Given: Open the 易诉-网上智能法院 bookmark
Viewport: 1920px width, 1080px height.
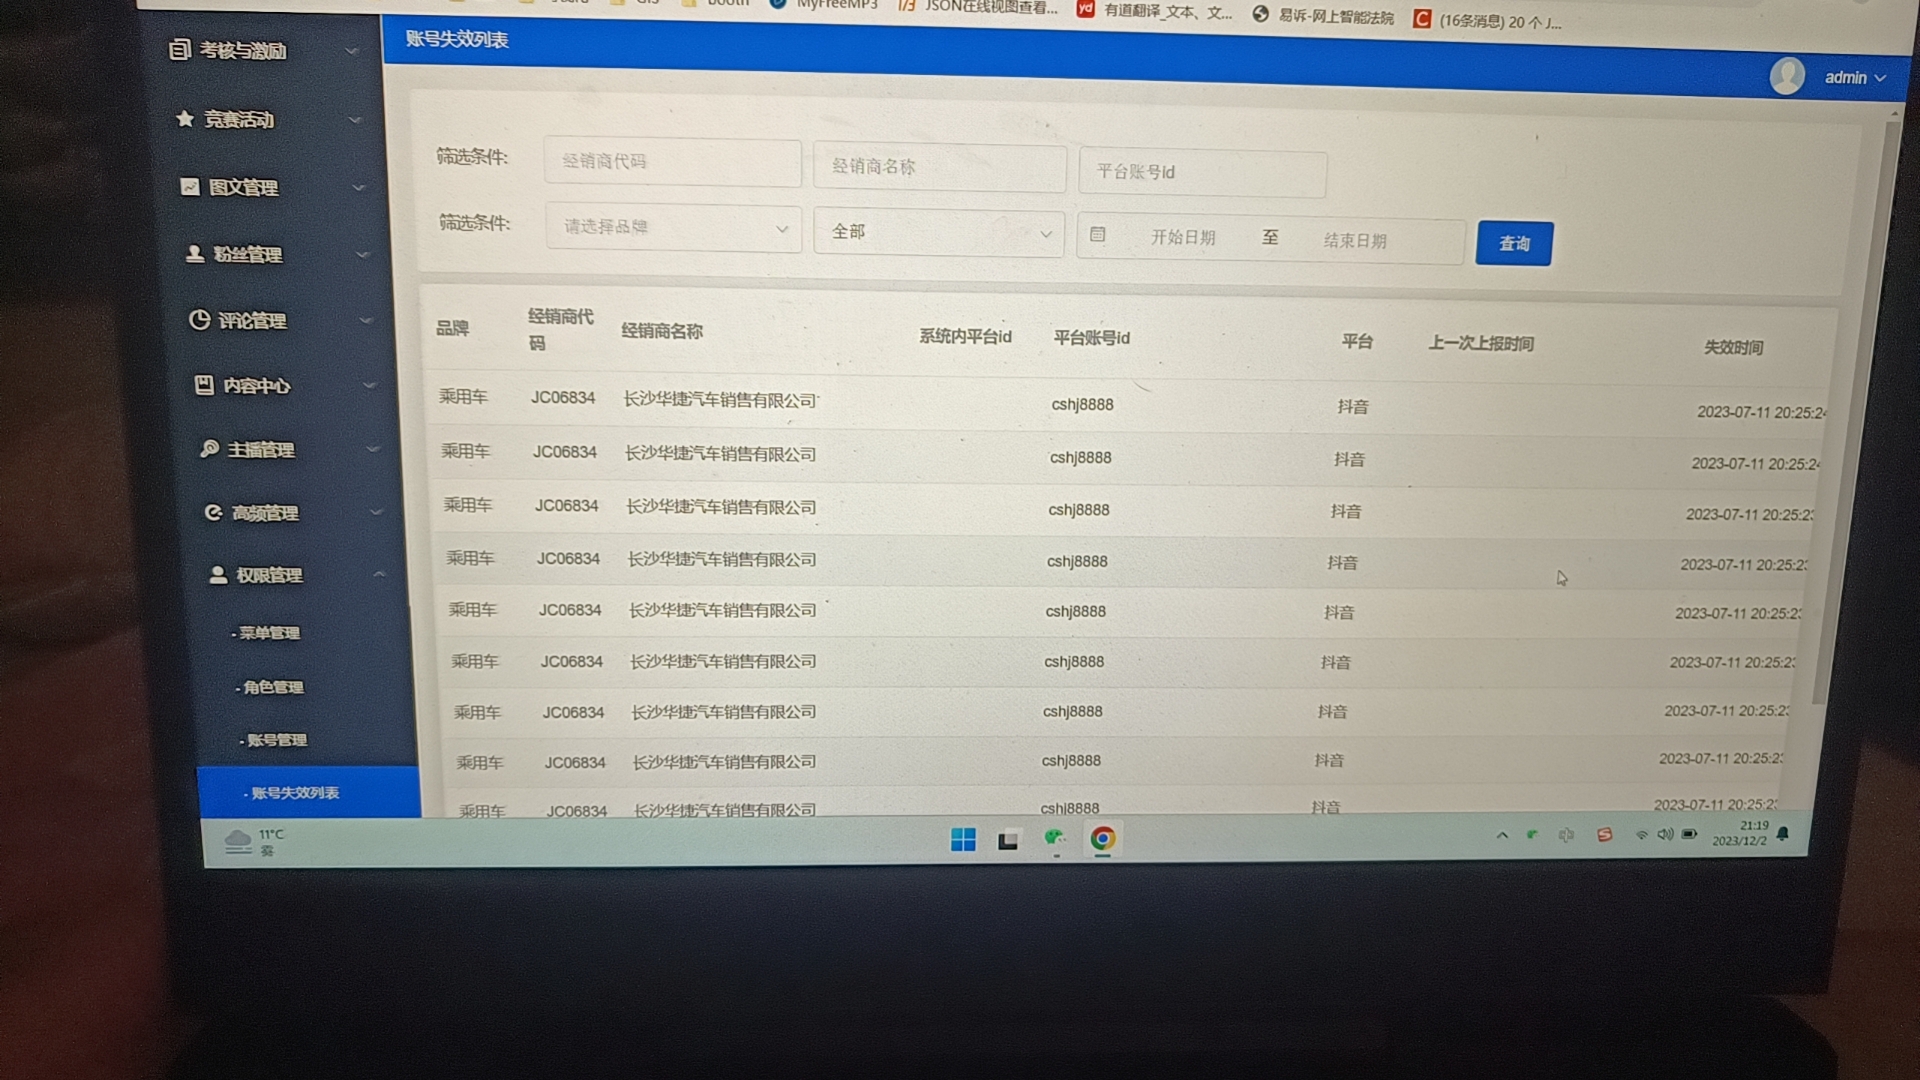Looking at the screenshot, I should (1324, 16).
